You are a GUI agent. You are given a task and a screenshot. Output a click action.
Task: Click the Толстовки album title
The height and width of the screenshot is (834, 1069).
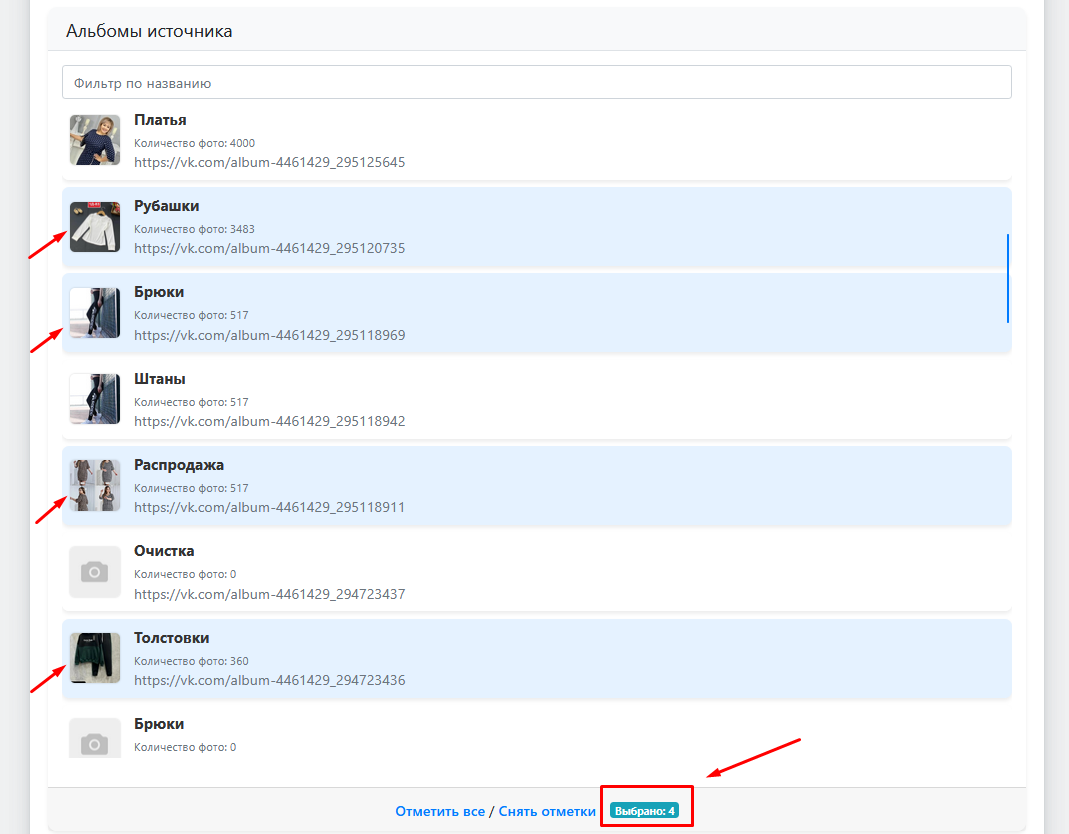171,638
